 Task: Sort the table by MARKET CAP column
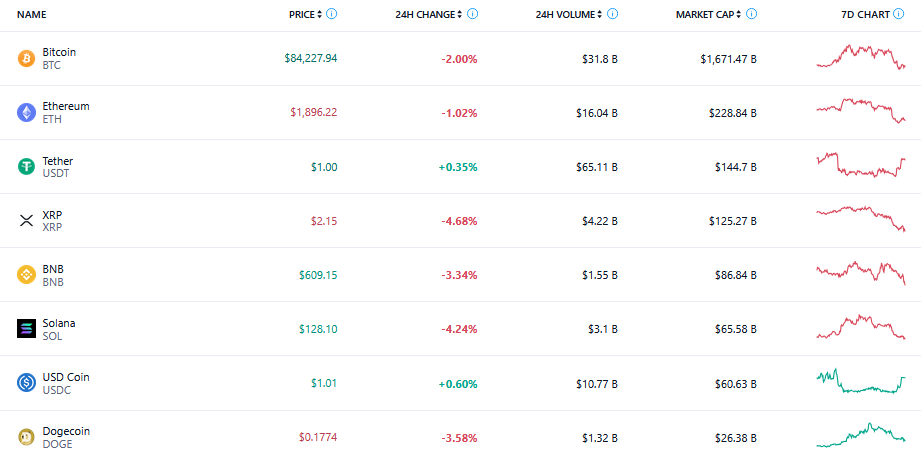click(x=708, y=15)
